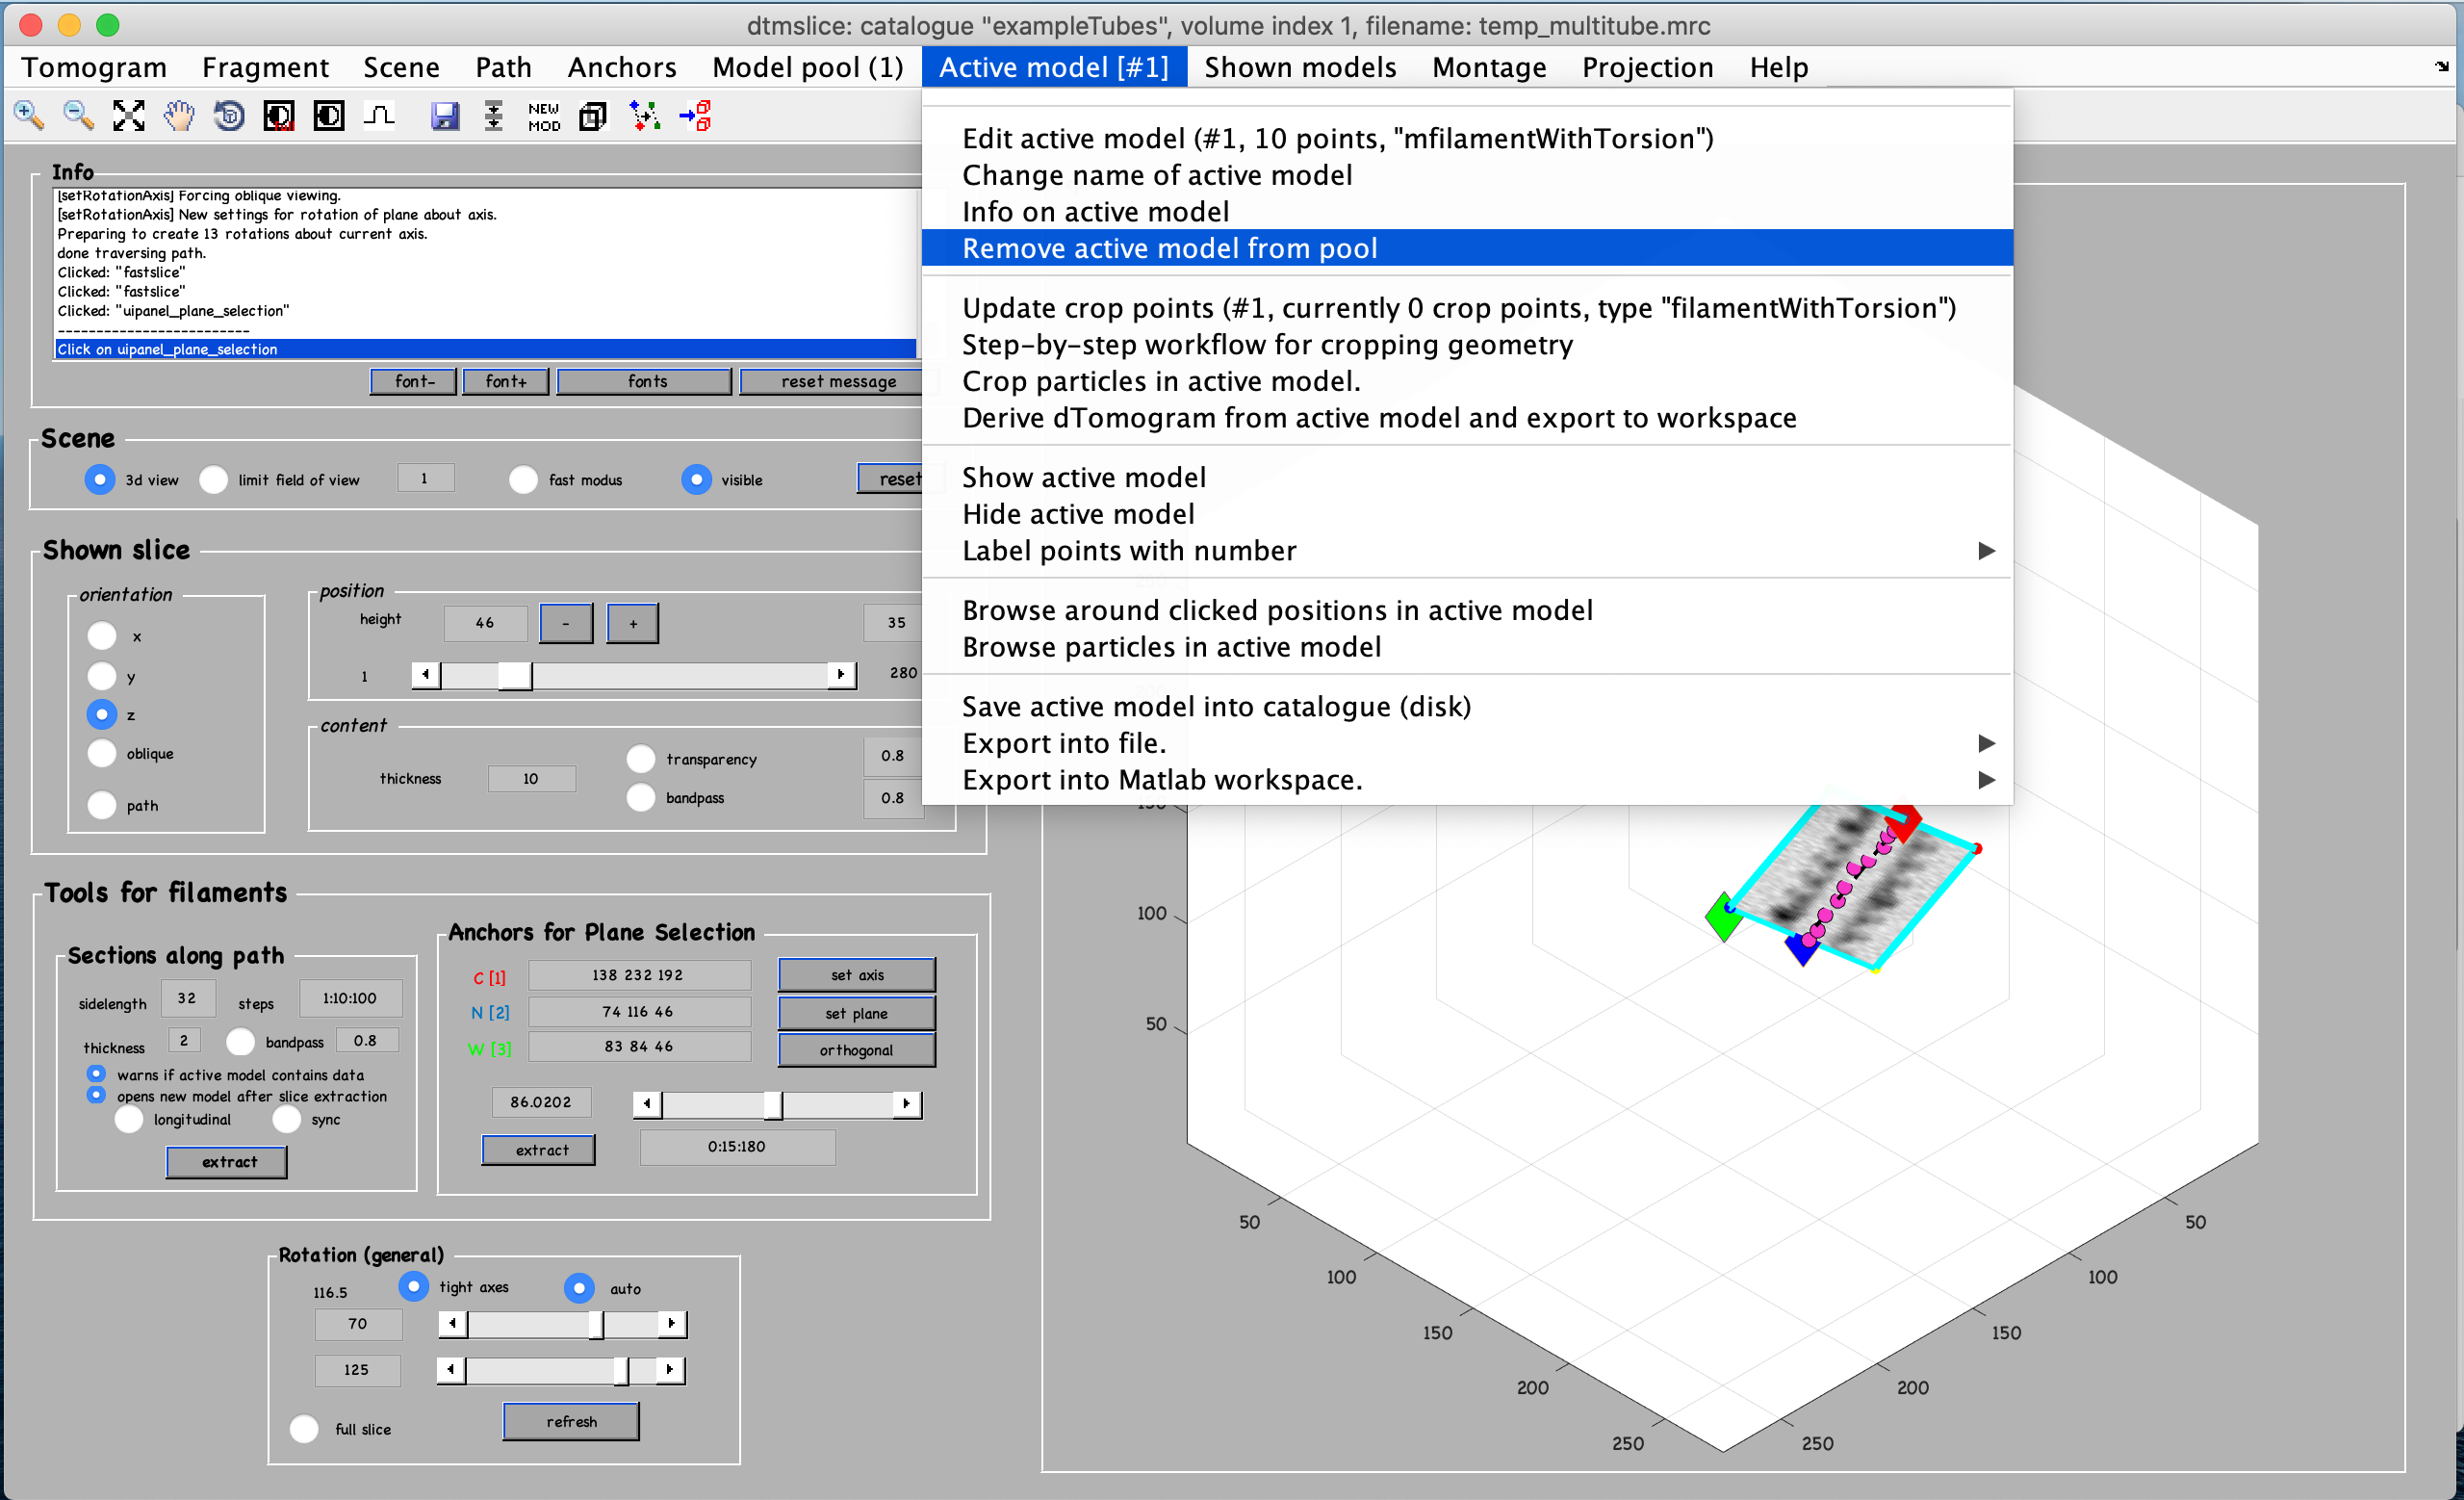Click the NEW MOD toolbar icon
This screenshot has height=1500, width=2464.
coord(544,116)
